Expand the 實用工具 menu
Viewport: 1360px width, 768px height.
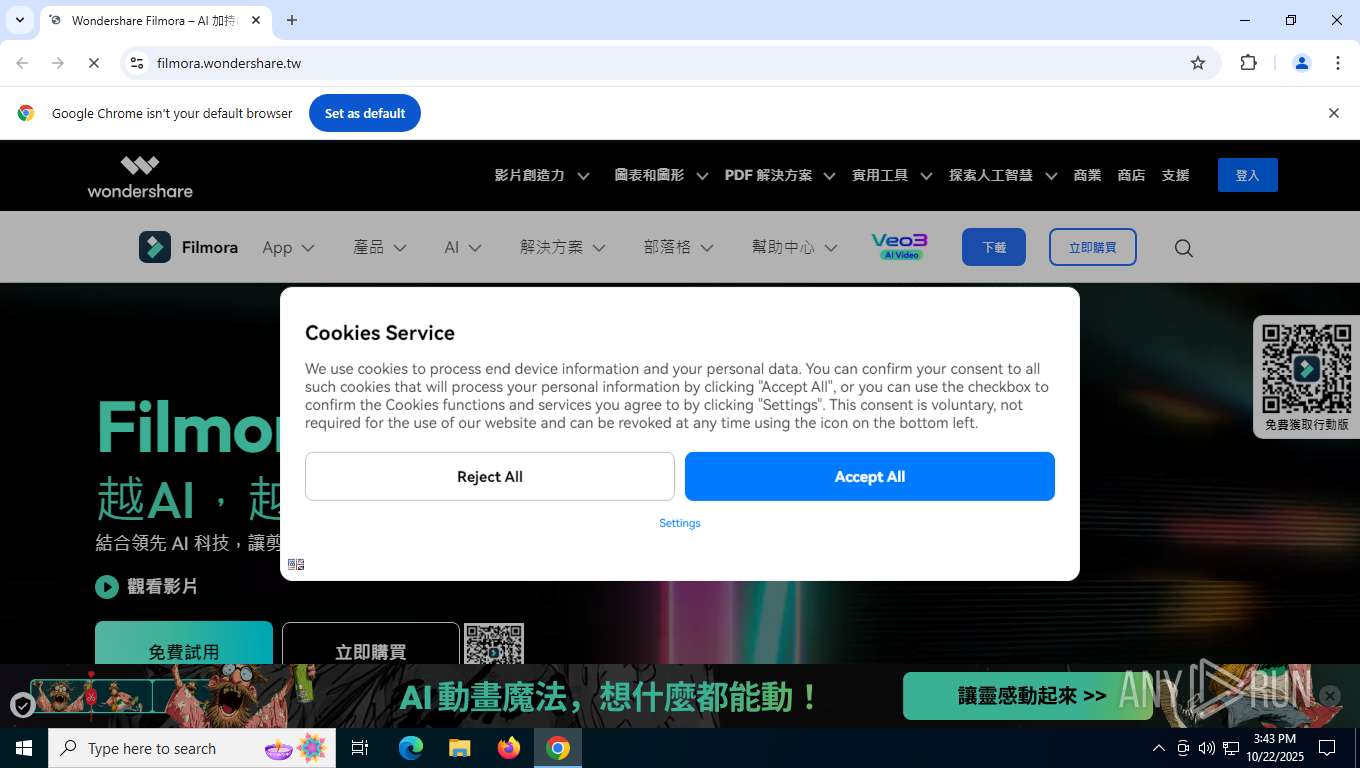coord(892,175)
